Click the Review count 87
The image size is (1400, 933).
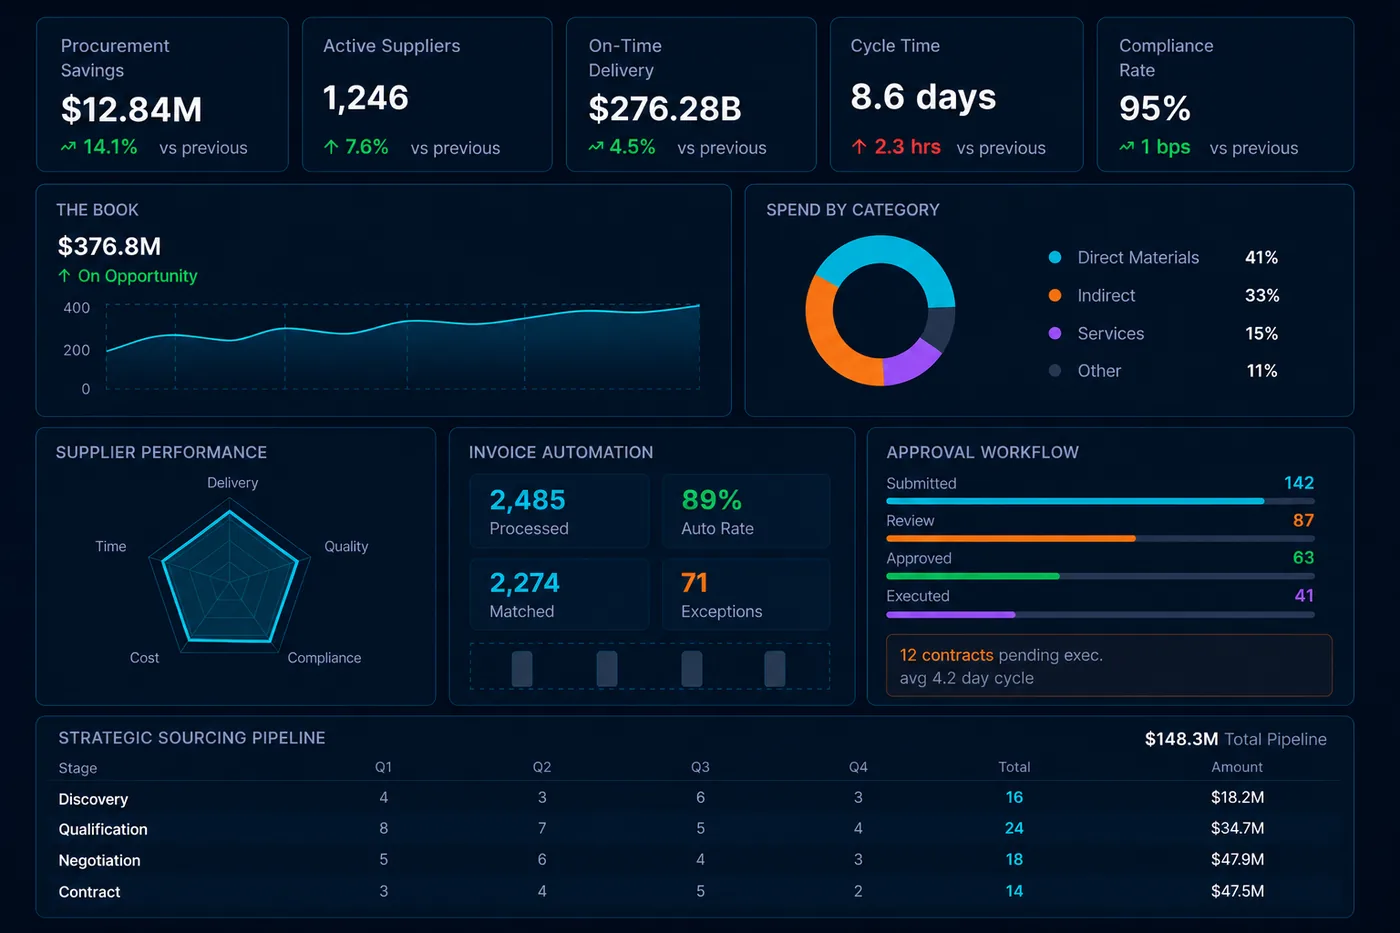[x=1303, y=520]
